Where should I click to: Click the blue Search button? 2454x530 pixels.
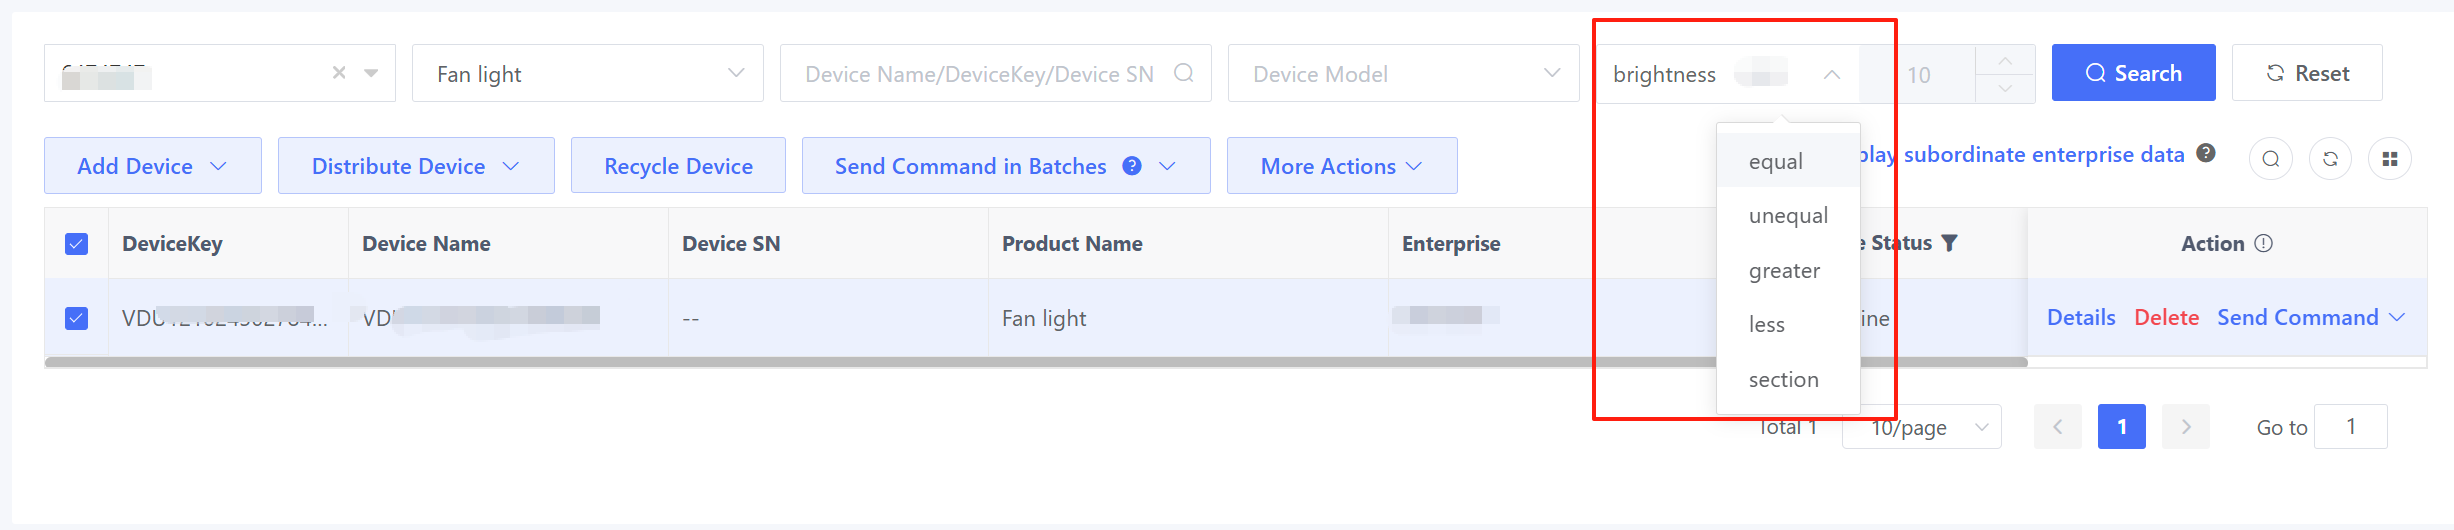click(2133, 73)
